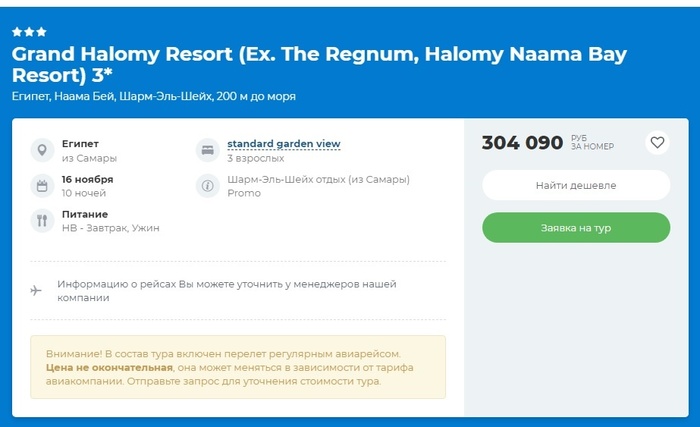
Task: Click the НВ - Завтрак, Ужин meal plan
Action: point(110,228)
